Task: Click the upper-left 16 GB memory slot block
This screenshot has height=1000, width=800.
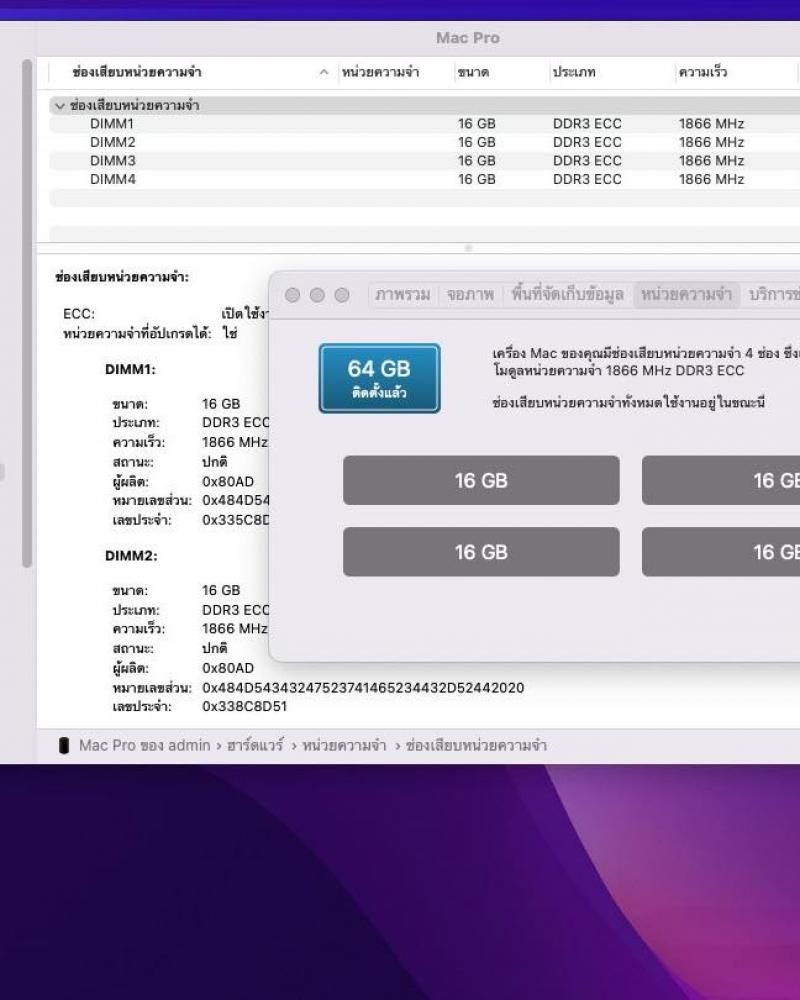Action: tap(481, 480)
